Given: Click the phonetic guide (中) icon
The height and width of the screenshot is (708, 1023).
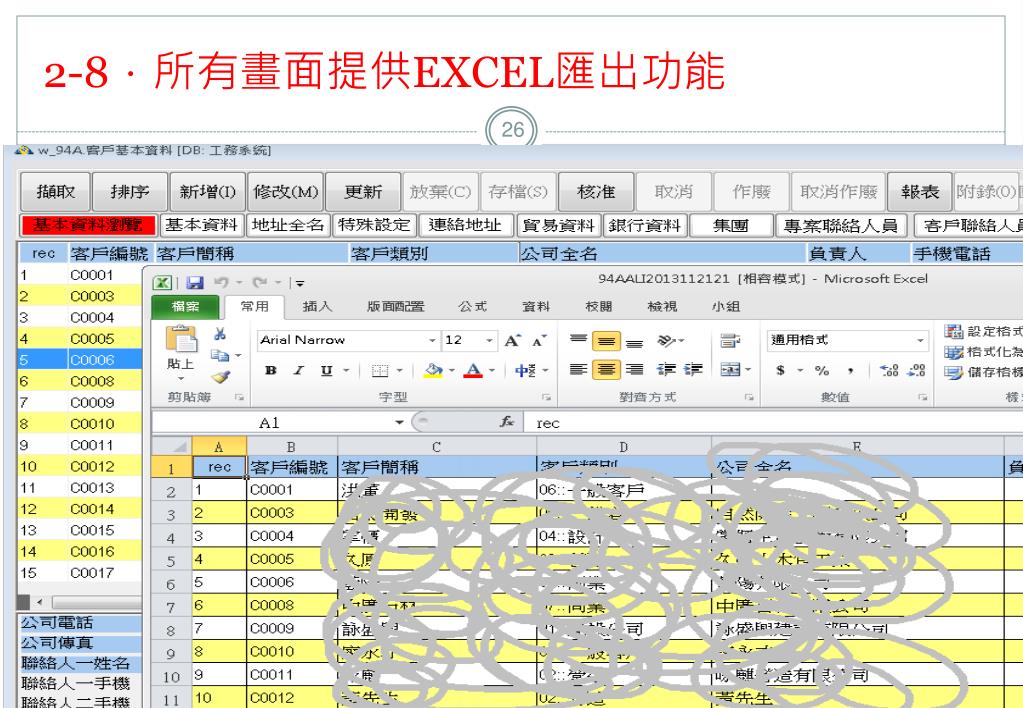Looking at the screenshot, I should [x=525, y=371].
